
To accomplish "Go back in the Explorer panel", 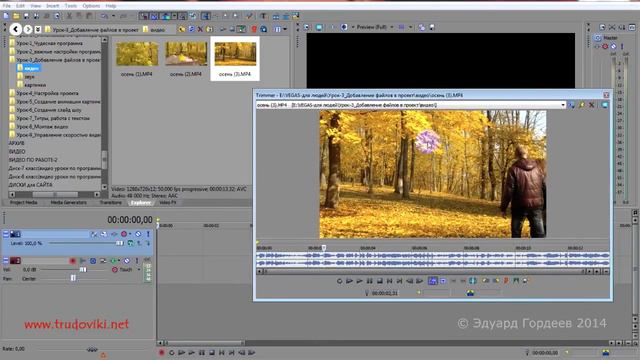I will point(16,29).
